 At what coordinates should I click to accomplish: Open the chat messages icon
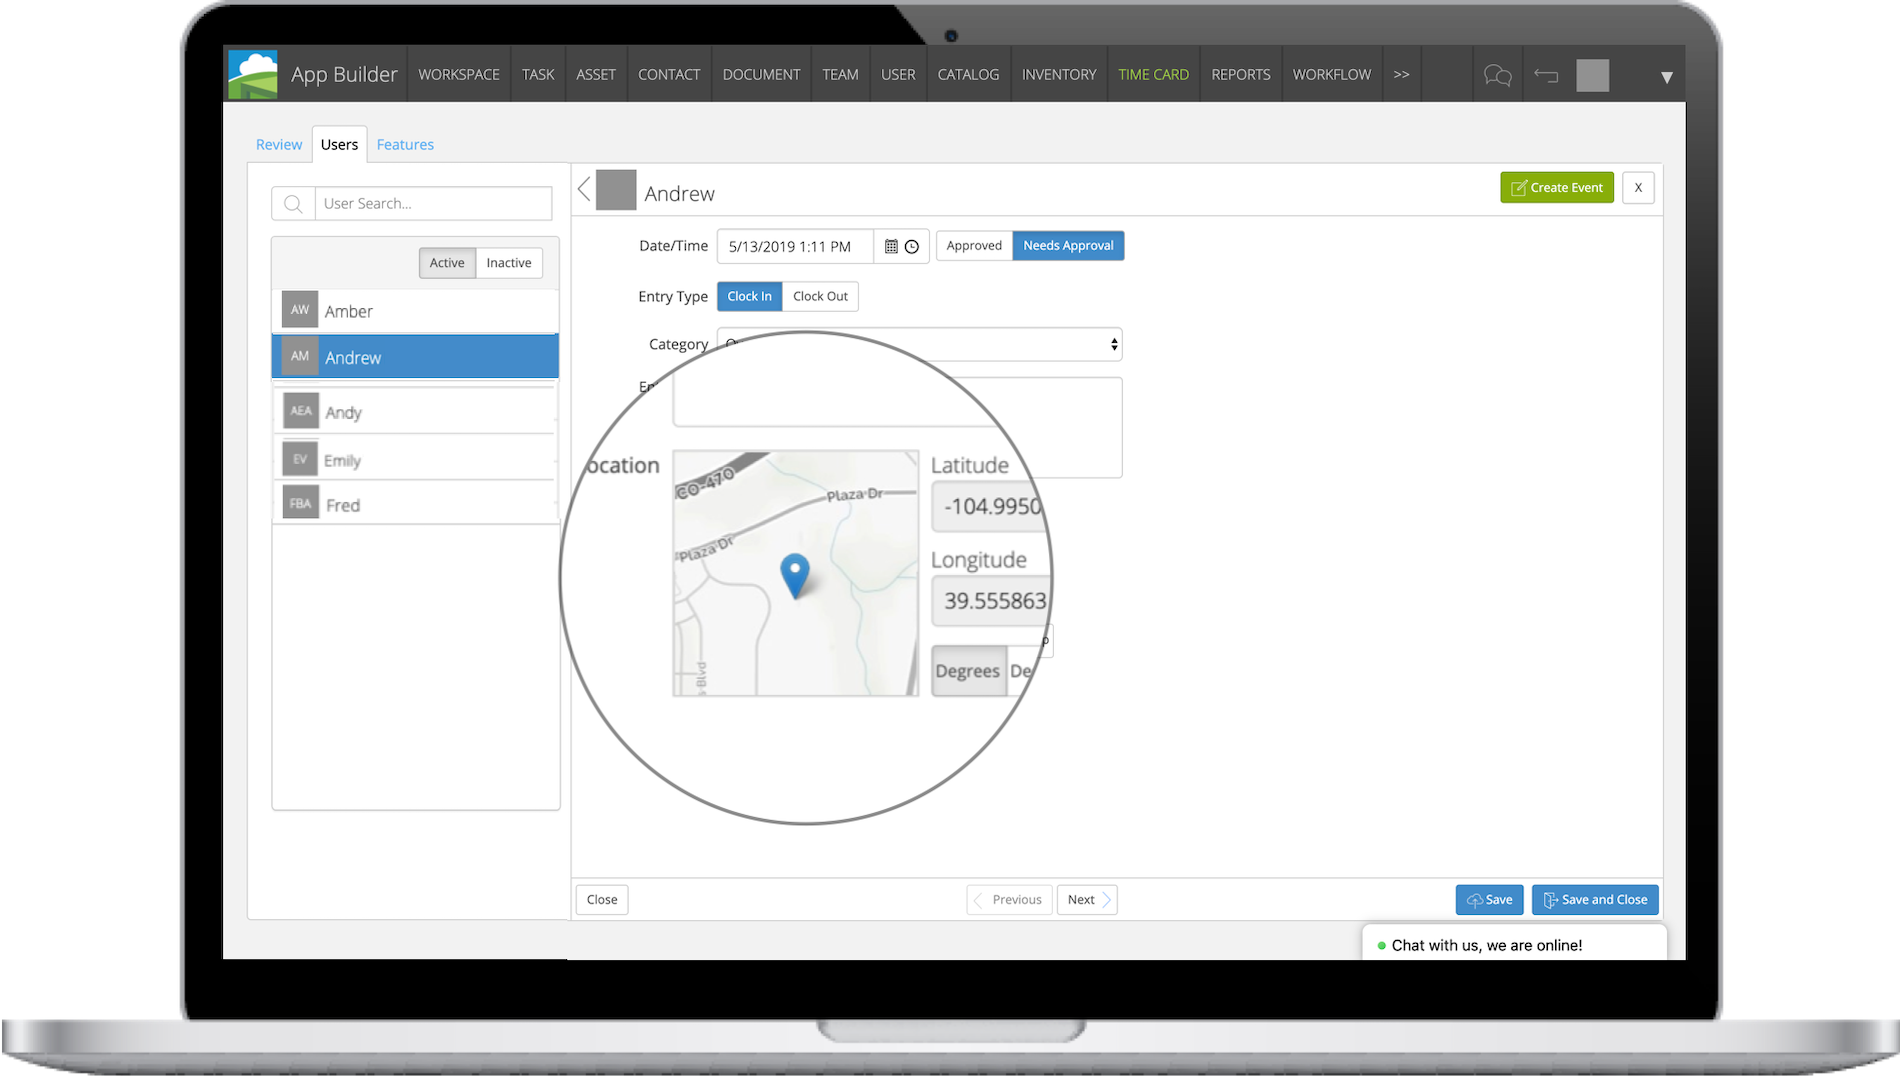pyautogui.click(x=1497, y=74)
